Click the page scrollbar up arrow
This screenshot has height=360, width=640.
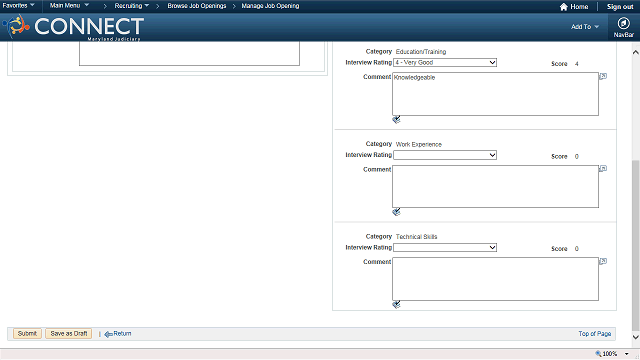(x=636, y=52)
